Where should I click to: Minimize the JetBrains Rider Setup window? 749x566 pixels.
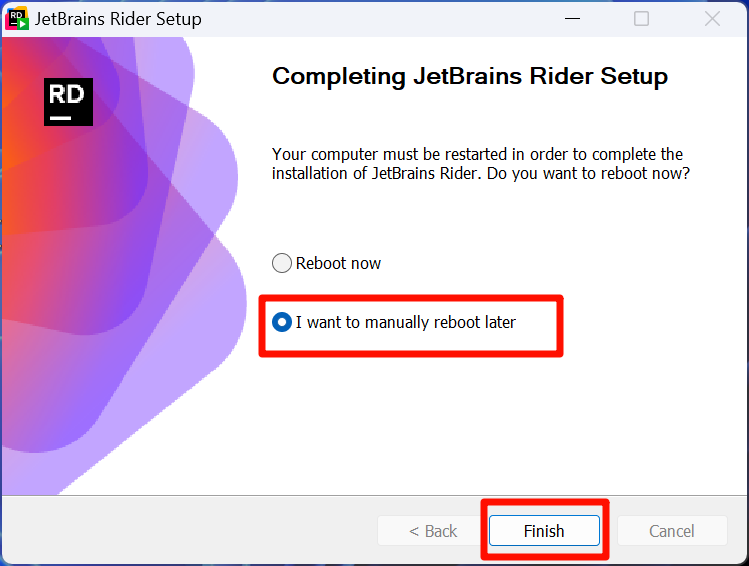(572, 19)
